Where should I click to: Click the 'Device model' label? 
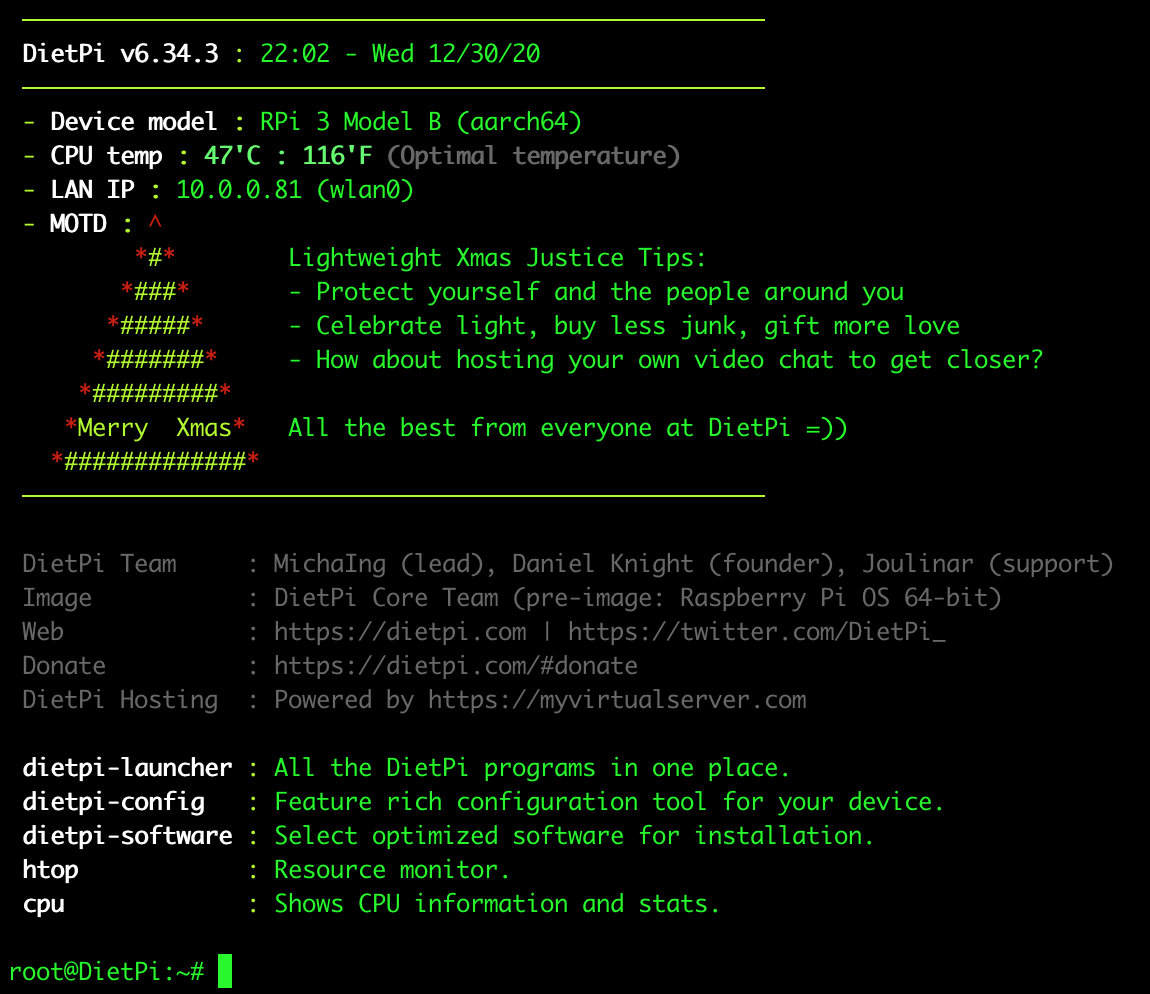coord(133,122)
